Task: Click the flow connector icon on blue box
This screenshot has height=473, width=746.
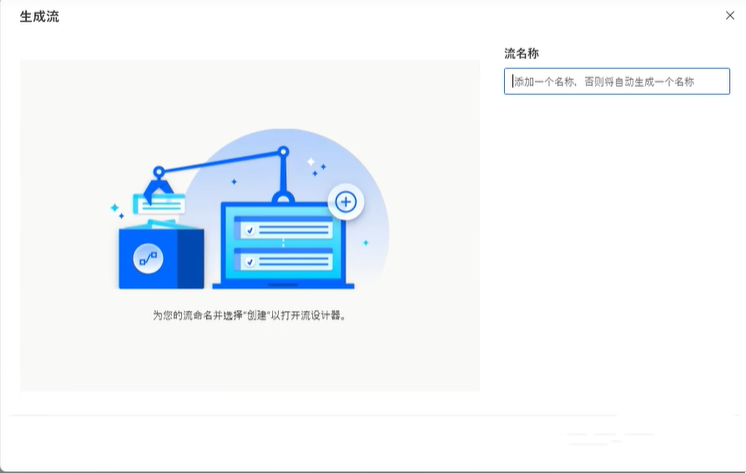Action: (x=148, y=259)
